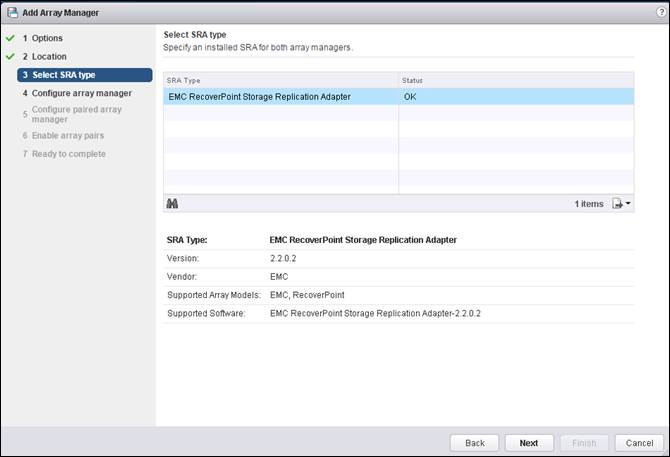Select step 6 Enable array pairs
670x457 pixels.
pyautogui.click(x=63, y=135)
